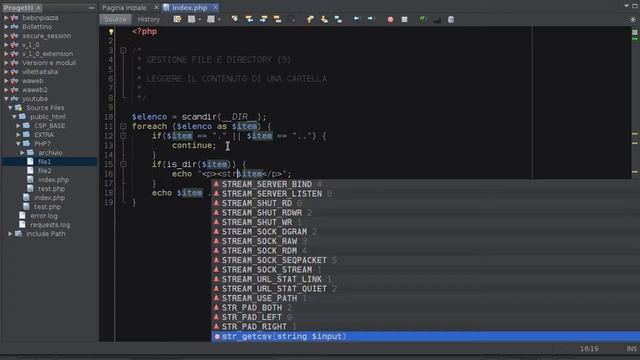
Task: Open the editor document list dropdown arrow
Action: 626,6
